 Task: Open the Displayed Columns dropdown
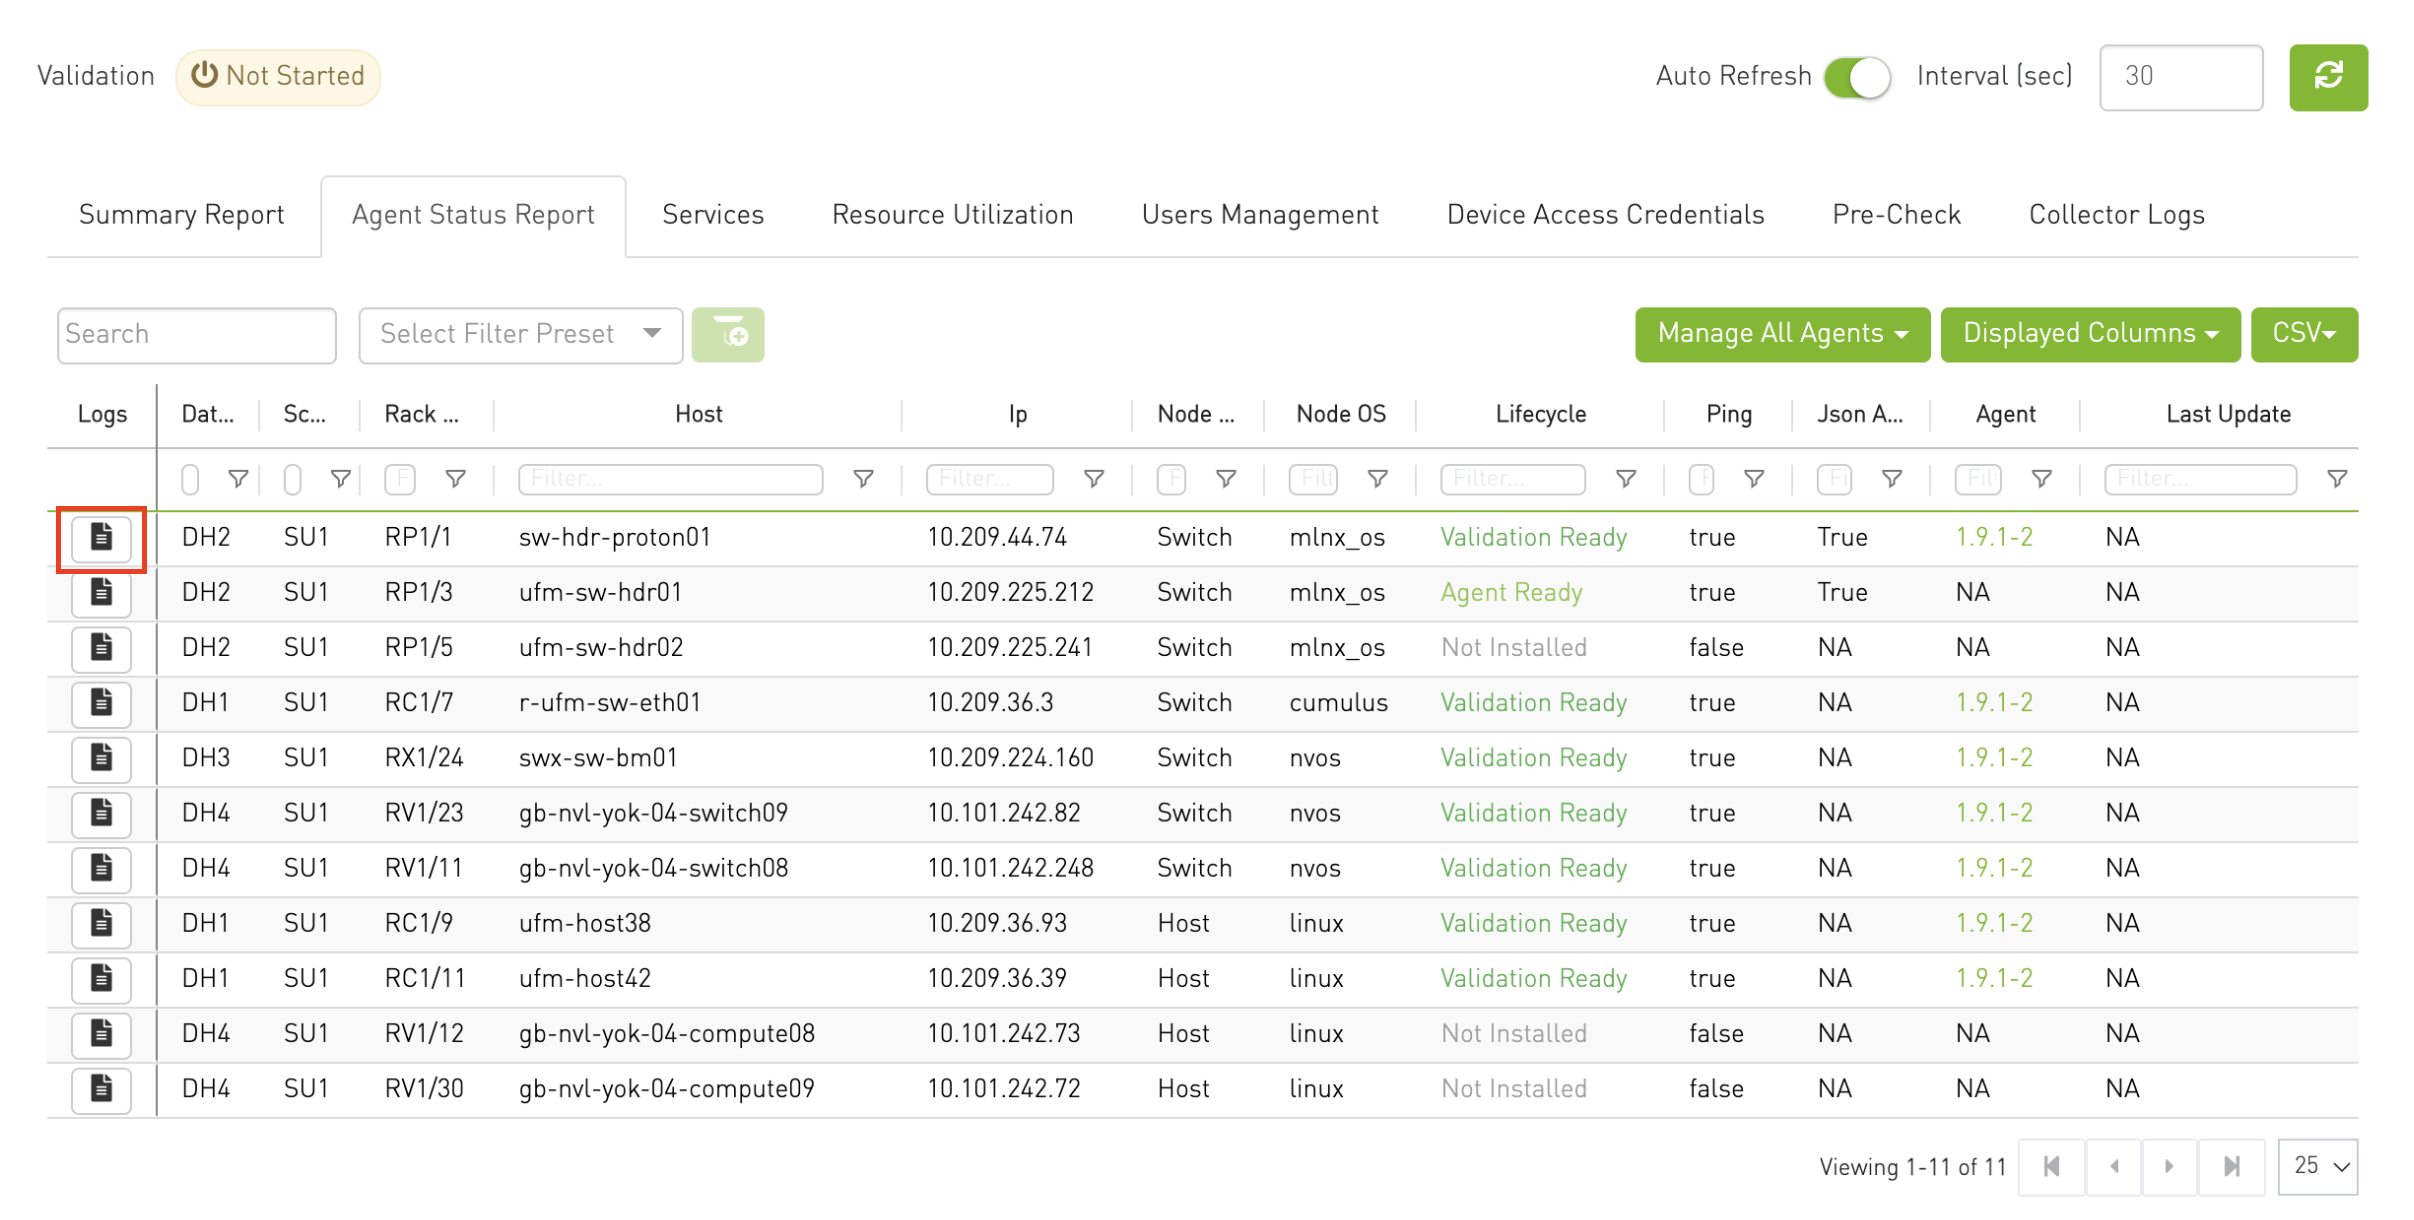point(2090,334)
